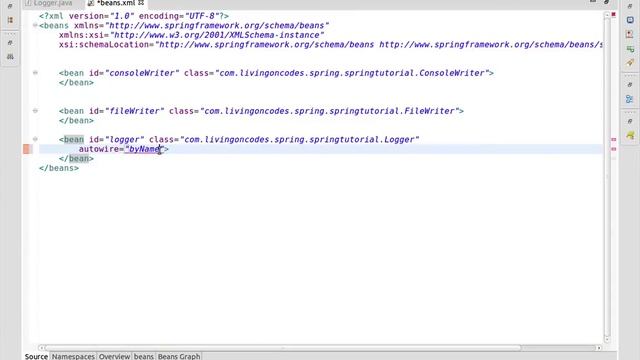
Task: Click the Logger class attribute value
Action: point(300,140)
